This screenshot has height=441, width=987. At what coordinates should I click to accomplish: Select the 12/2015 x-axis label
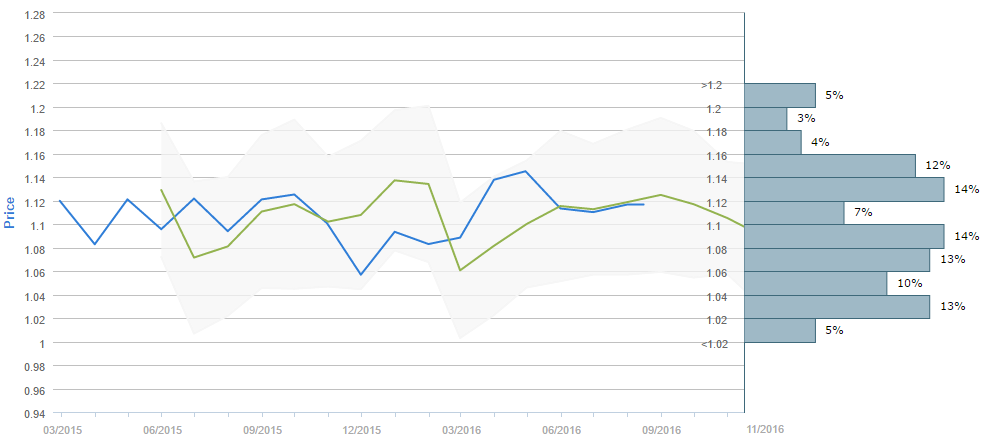[x=361, y=429]
